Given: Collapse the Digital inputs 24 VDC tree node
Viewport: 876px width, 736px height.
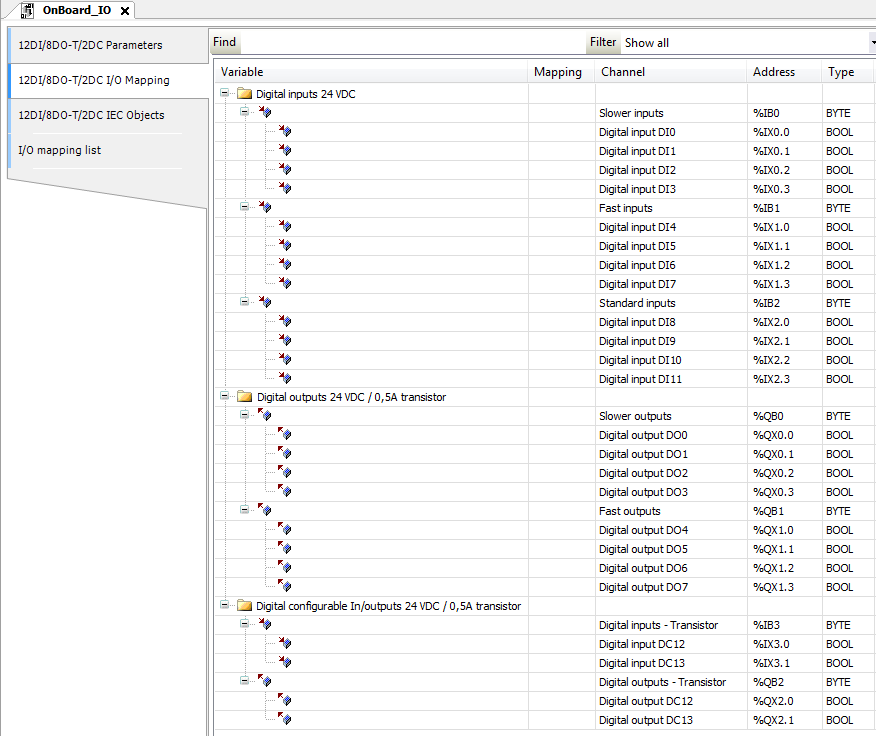Looking at the screenshot, I should click(x=225, y=93).
